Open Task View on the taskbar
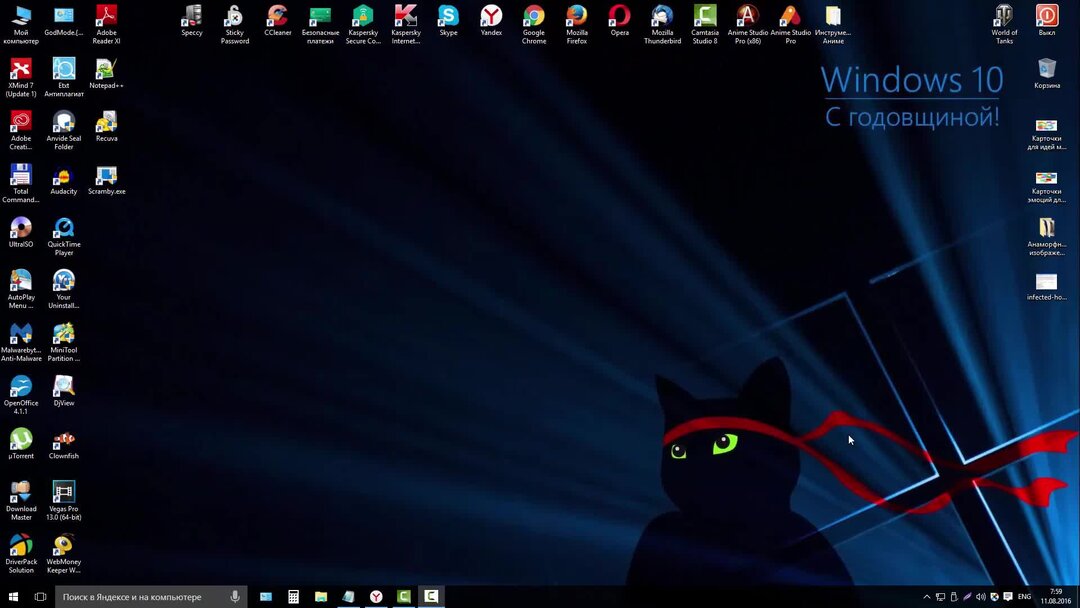 point(40,596)
